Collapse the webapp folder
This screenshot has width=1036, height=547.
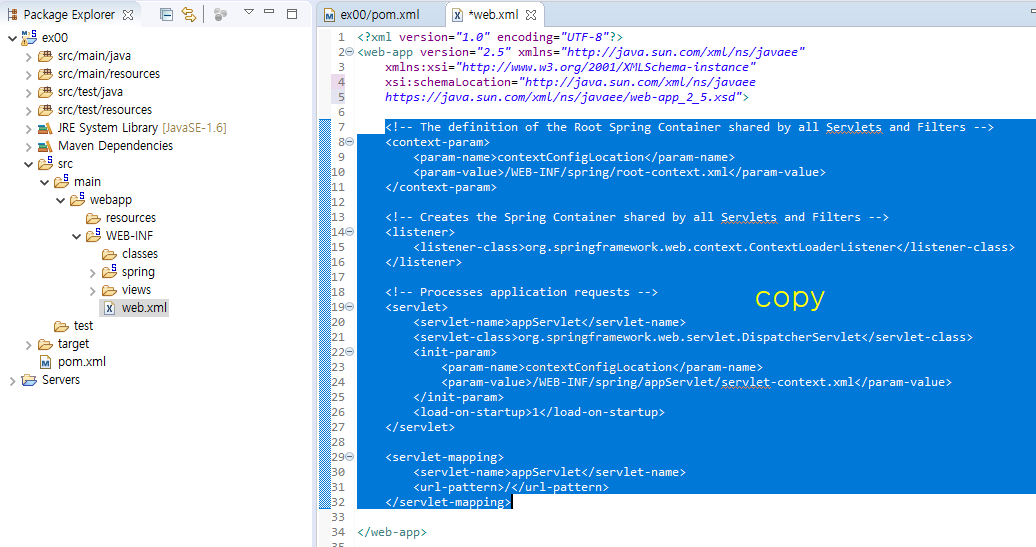click(60, 200)
